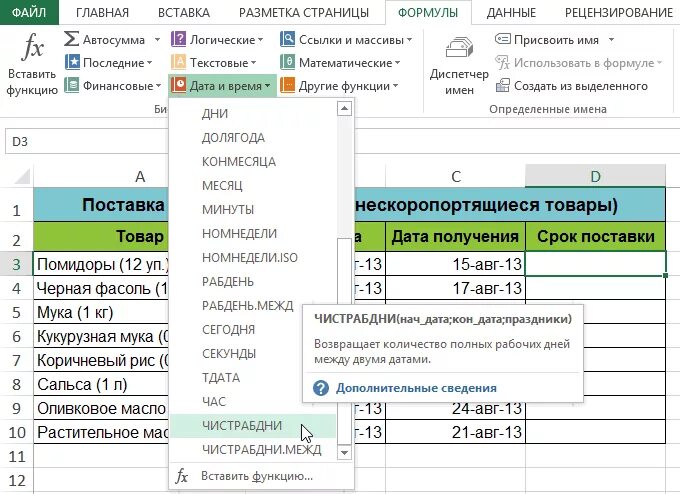The image size is (680, 494).
Task: Click the select-all corner triangle of the sheet
Action: (22, 177)
